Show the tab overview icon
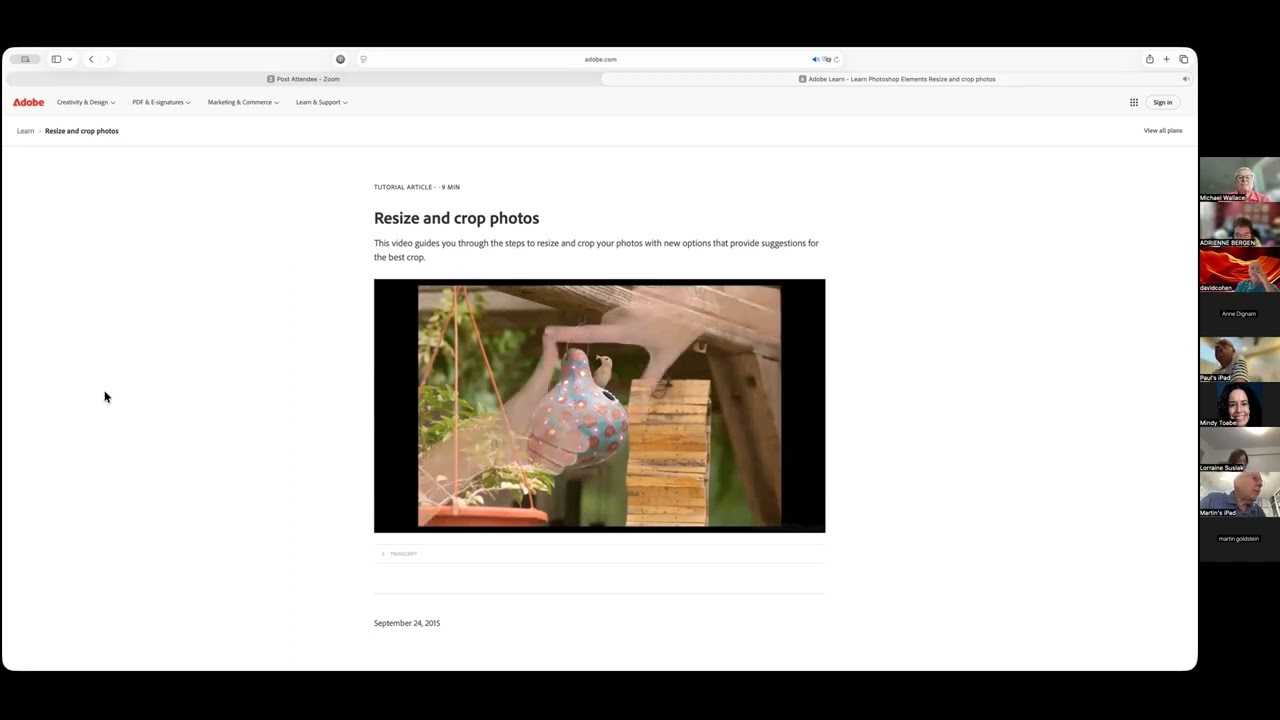 tap(1183, 59)
